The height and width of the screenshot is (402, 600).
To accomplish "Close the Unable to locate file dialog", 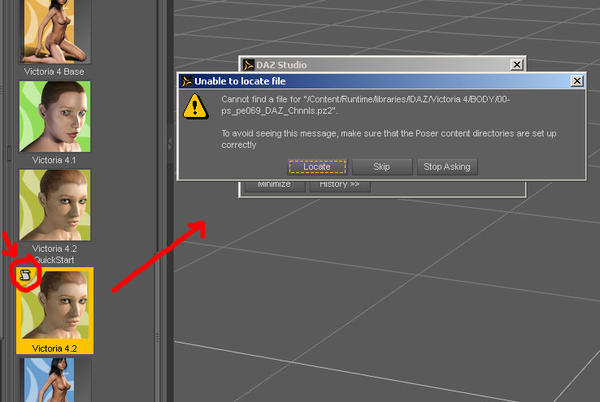I will (577, 81).
